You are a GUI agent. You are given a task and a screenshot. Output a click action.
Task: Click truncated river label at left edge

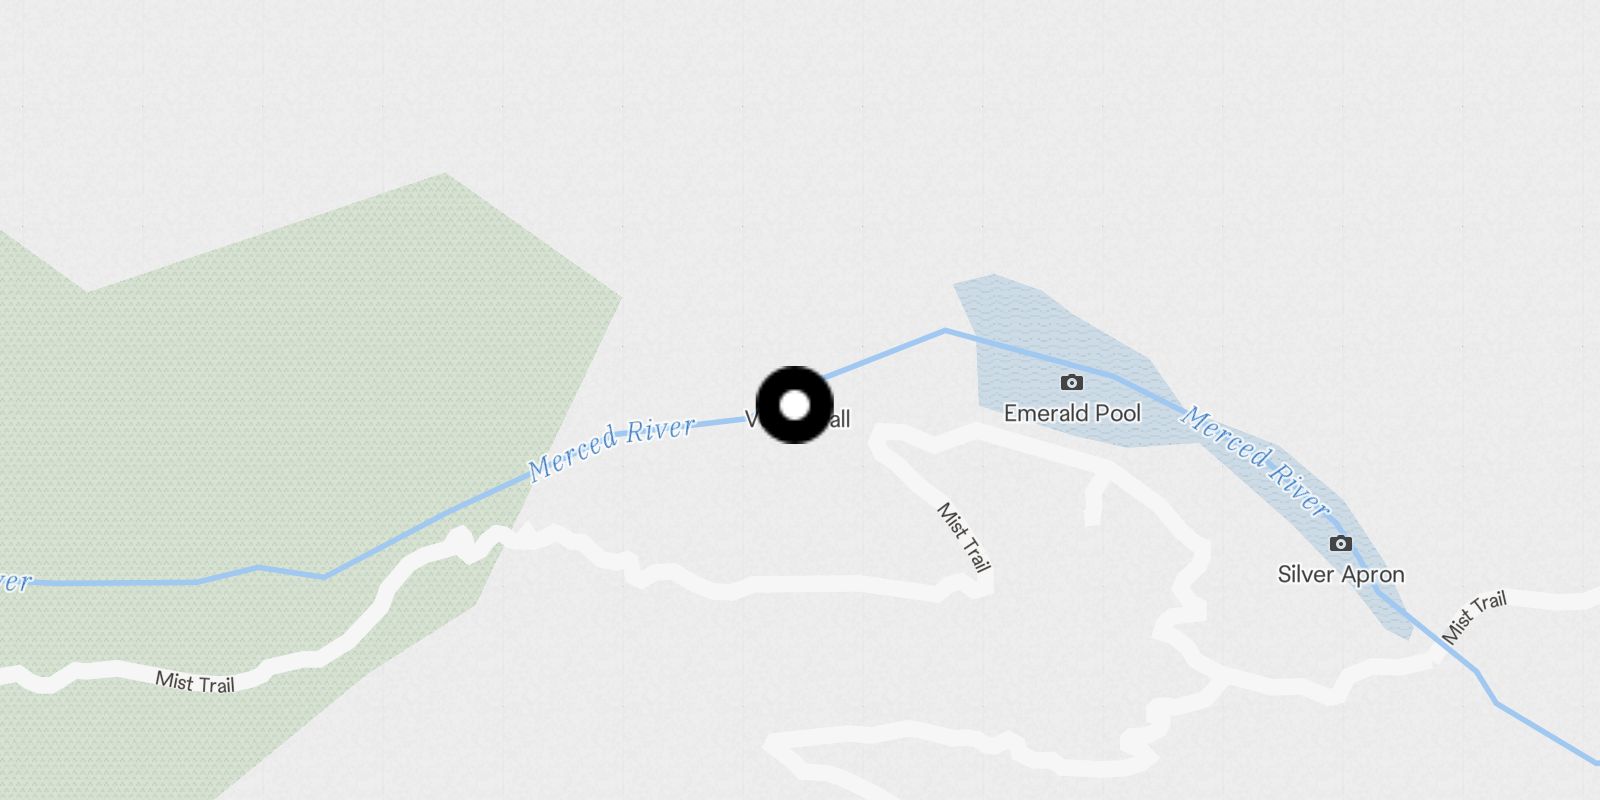(15, 581)
